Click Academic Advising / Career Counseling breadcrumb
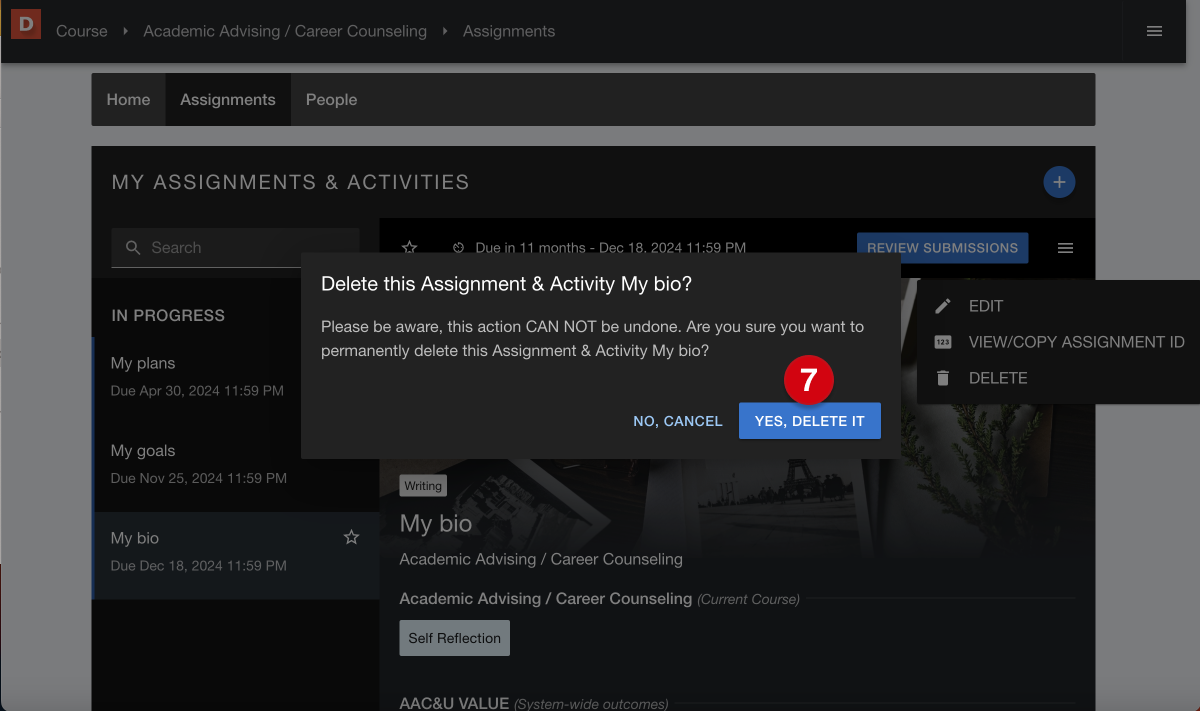Viewport: 1200px width, 711px height. [285, 31]
